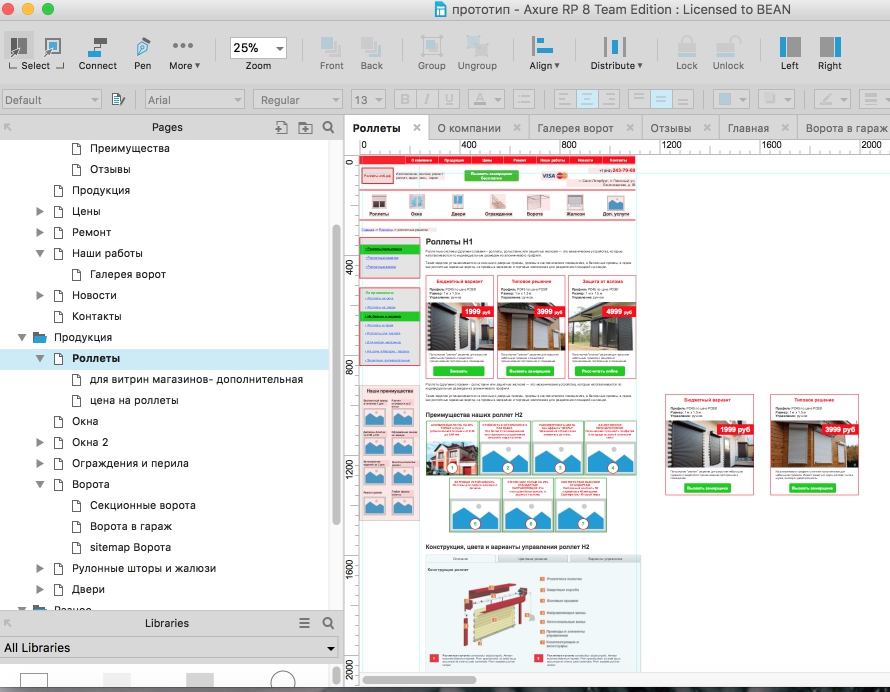Switch to the О компании tab
Viewport: 890px width, 692px height.
(469, 128)
